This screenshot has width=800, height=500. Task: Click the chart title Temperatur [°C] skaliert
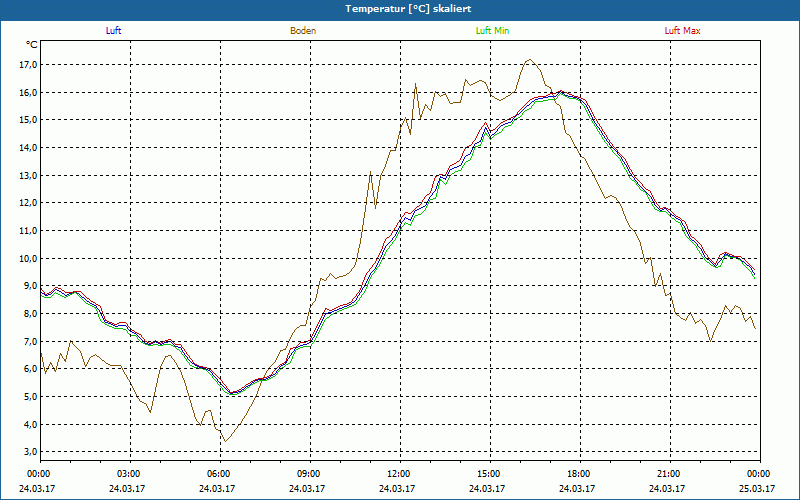click(408, 9)
